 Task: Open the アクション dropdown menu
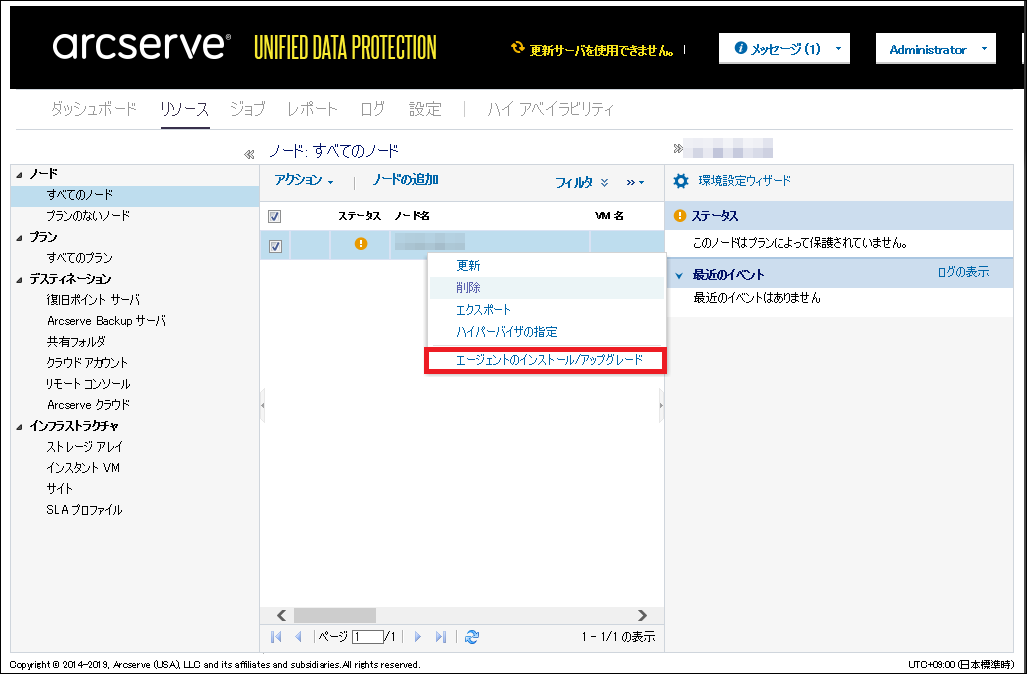(x=304, y=180)
